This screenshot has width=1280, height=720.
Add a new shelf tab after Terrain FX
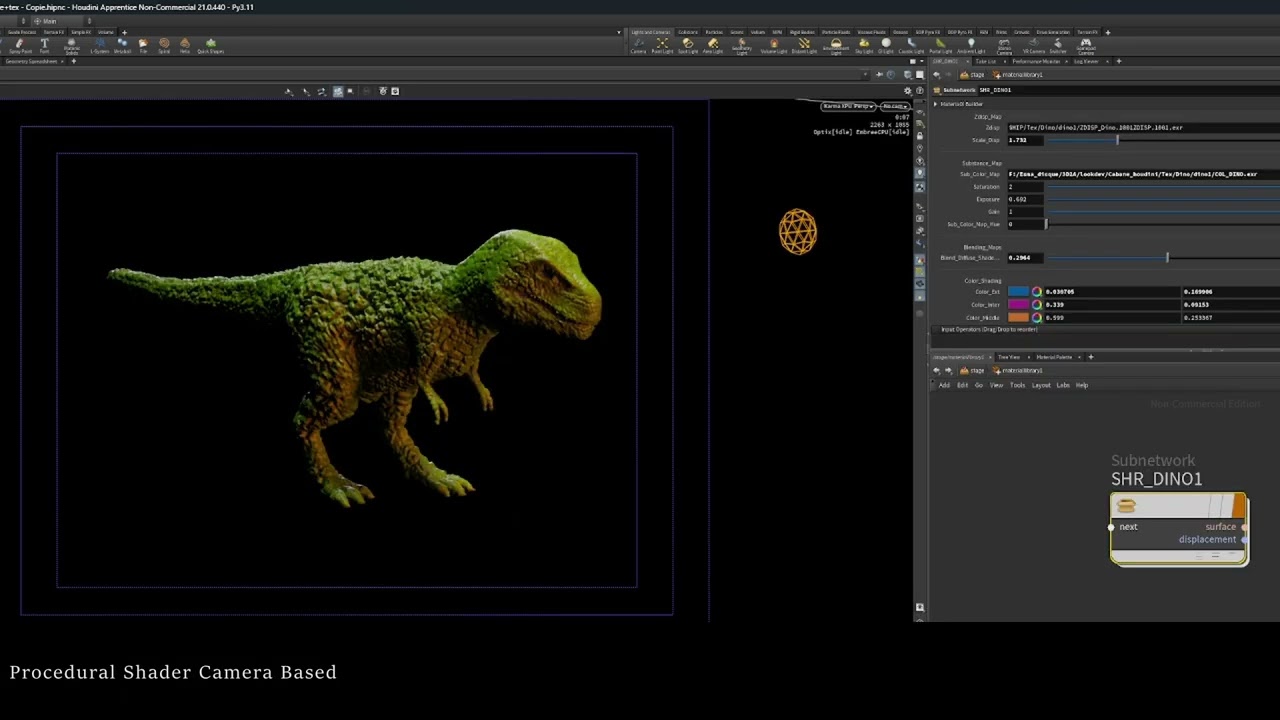pos(1108,32)
